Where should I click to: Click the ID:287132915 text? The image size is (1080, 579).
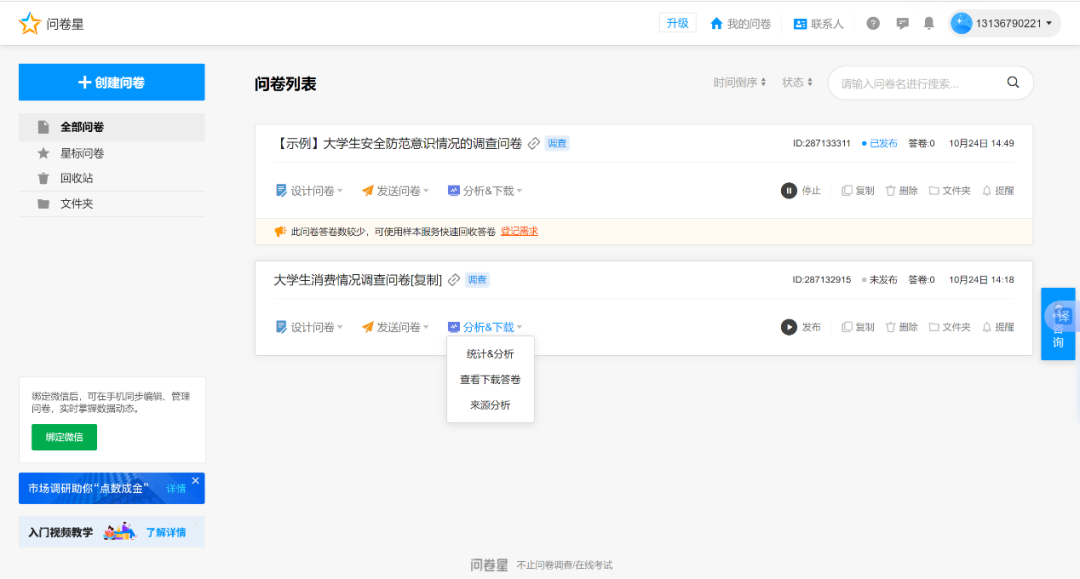(x=822, y=280)
